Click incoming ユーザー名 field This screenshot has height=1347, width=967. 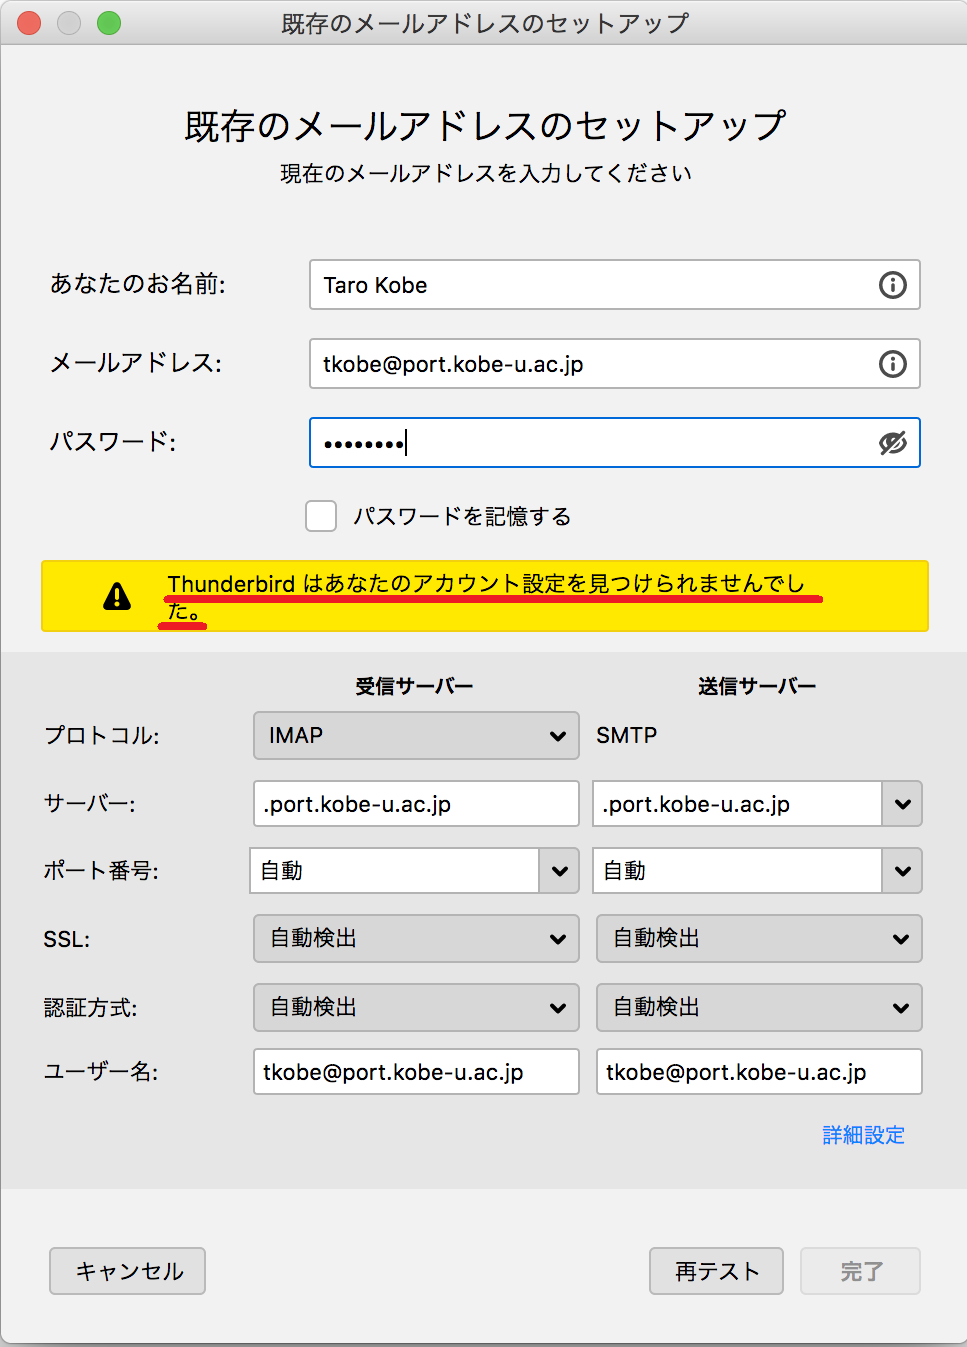tap(416, 1072)
